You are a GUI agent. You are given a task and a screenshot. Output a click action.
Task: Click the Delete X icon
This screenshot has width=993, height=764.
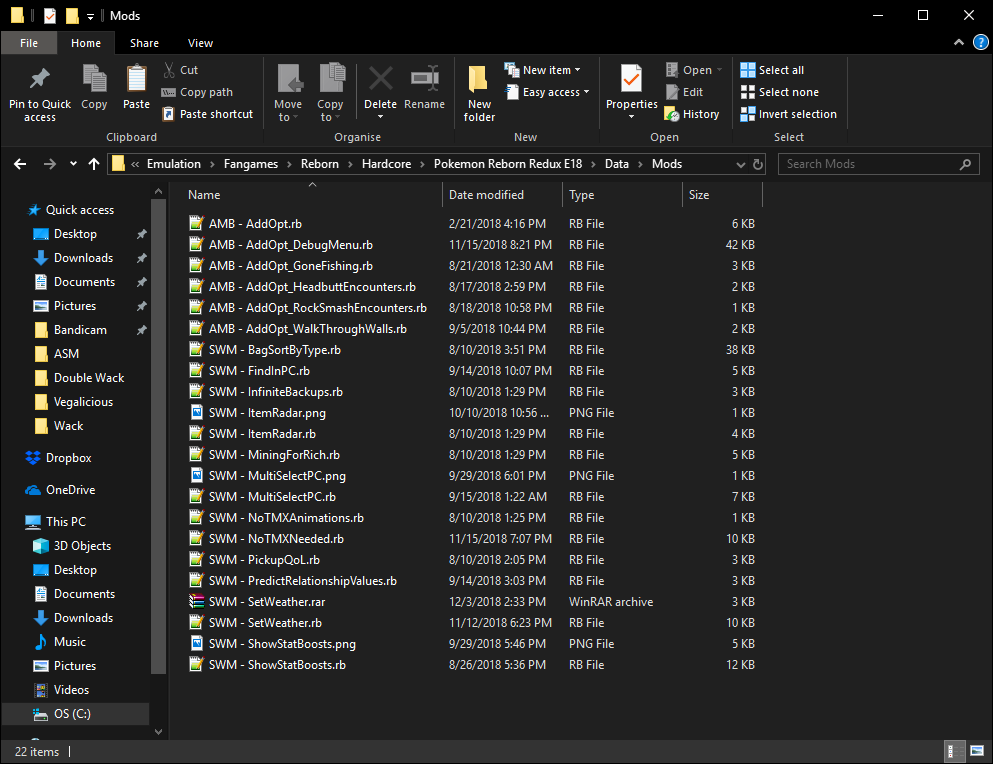click(x=381, y=79)
